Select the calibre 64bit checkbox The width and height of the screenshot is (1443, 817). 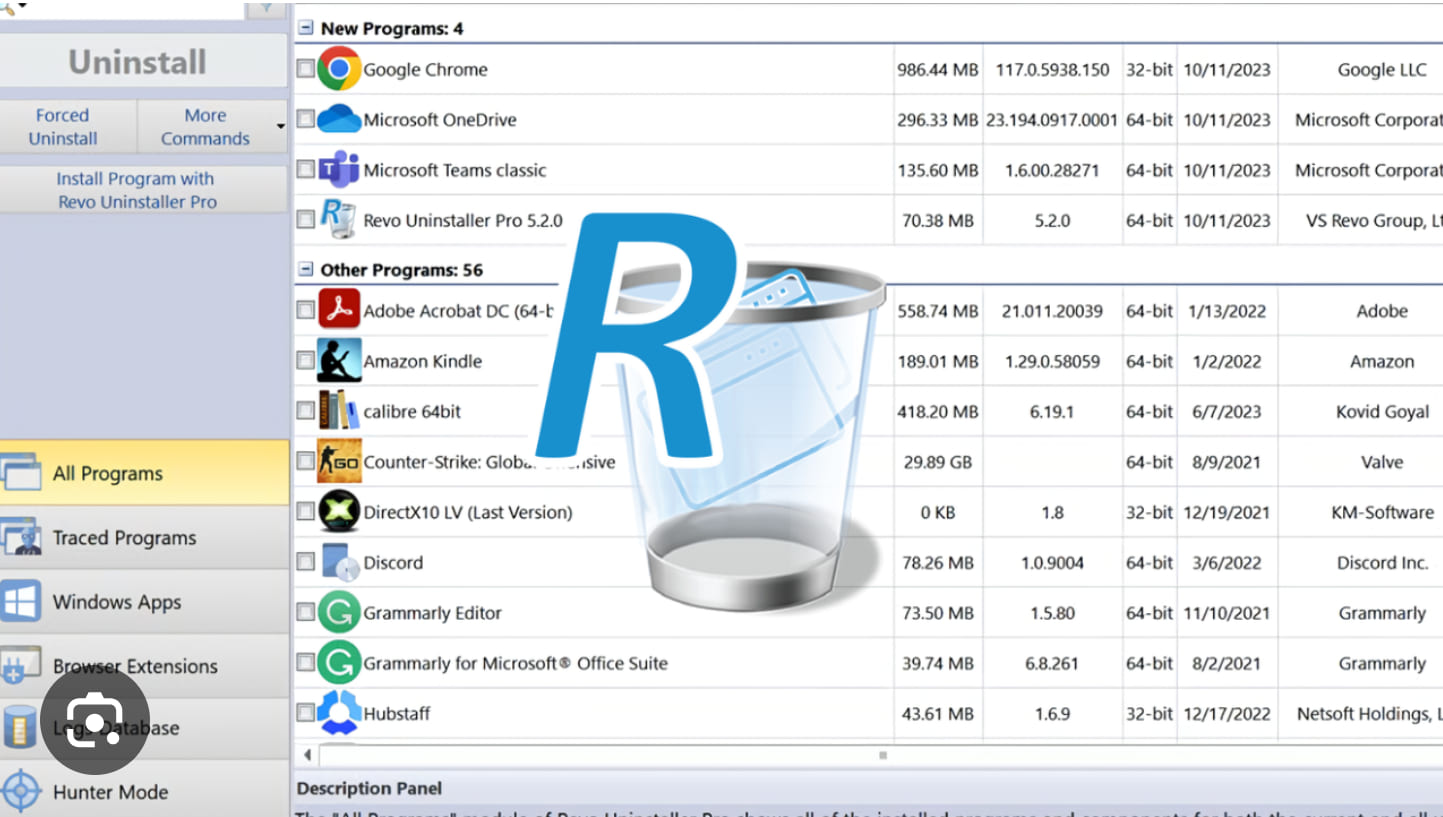305,411
